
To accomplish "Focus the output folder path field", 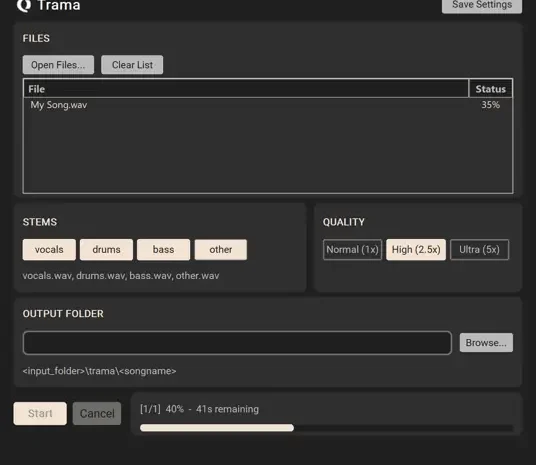I will pyautogui.click(x=237, y=343).
